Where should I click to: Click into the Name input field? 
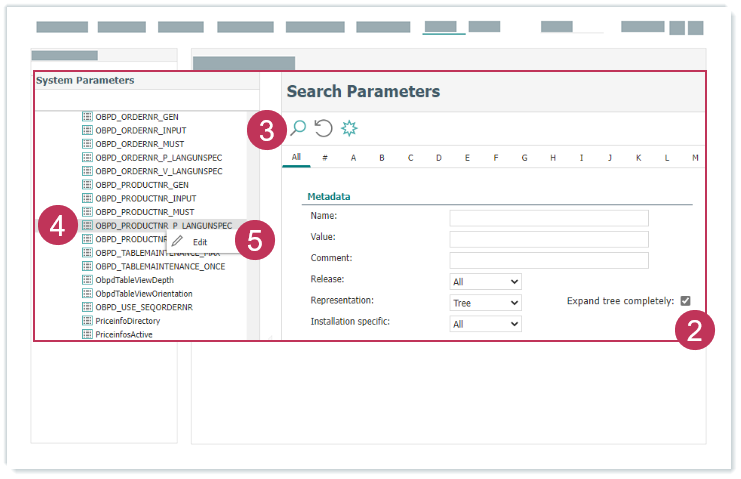point(548,218)
